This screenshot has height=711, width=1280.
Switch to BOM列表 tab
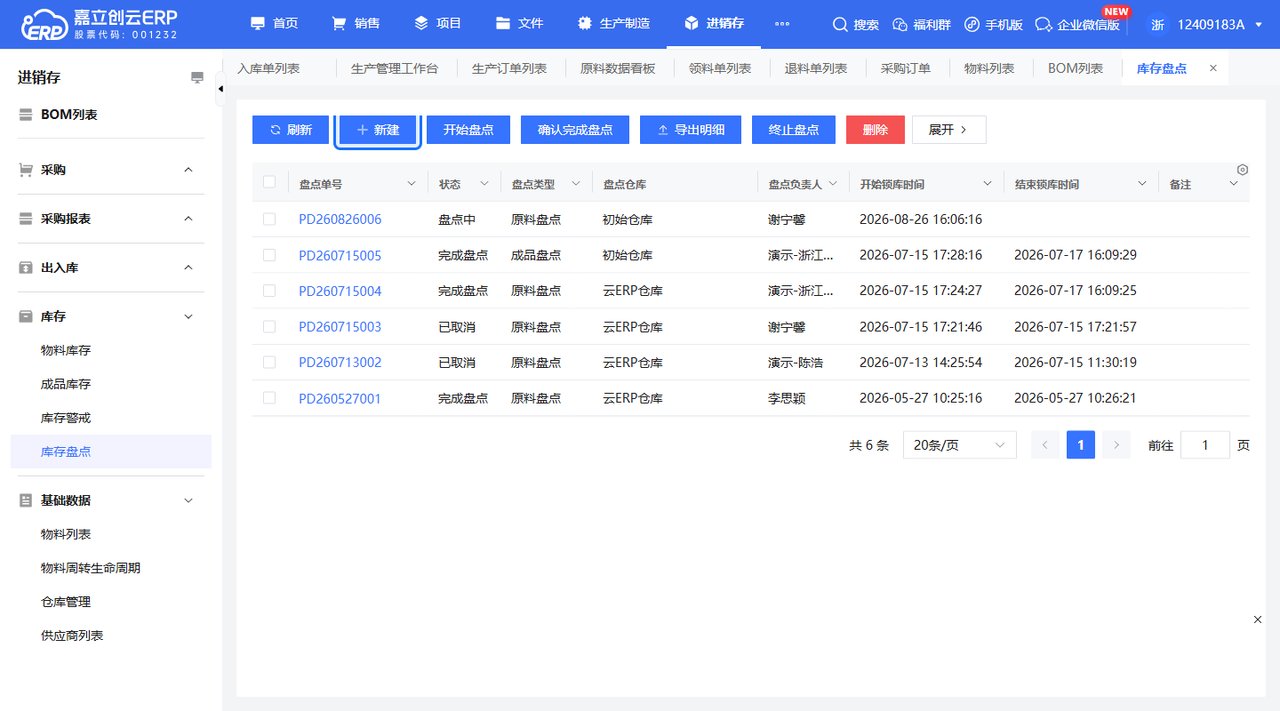[x=1075, y=68]
